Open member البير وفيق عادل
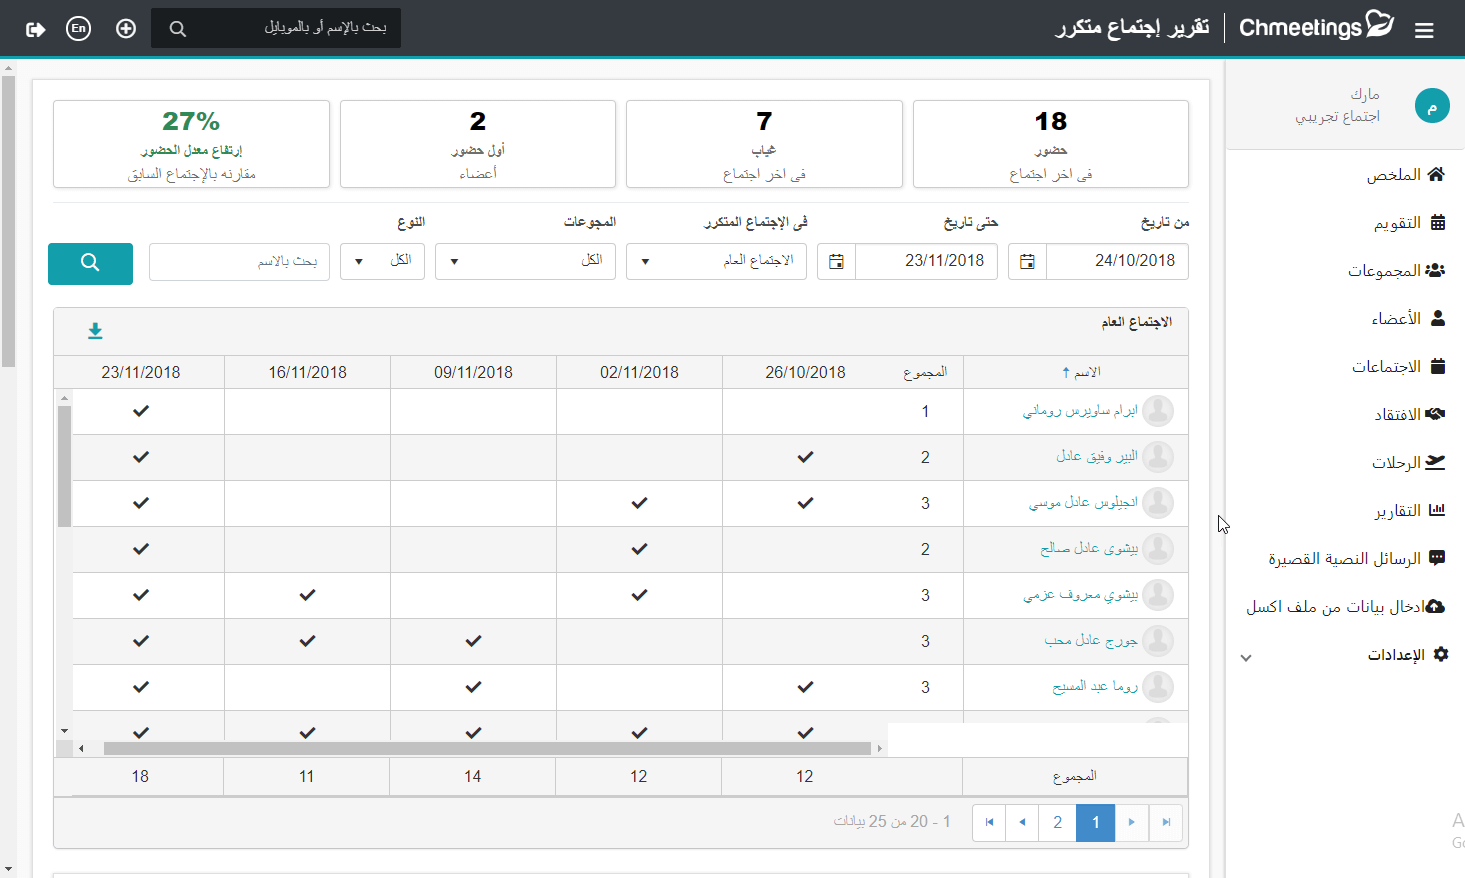This screenshot has width=1465, height=878. pos(1097,457)
